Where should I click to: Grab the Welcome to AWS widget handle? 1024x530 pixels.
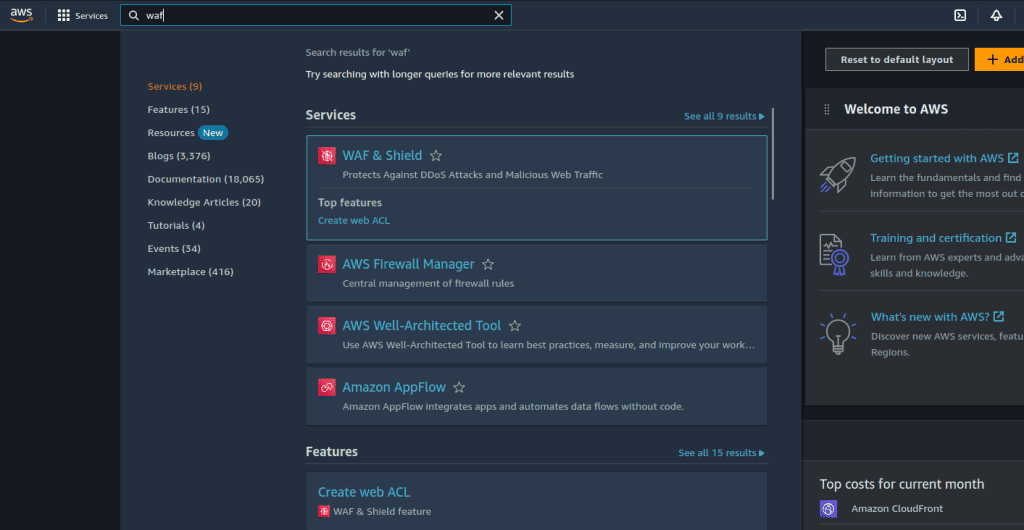click(x=827, y=110)
